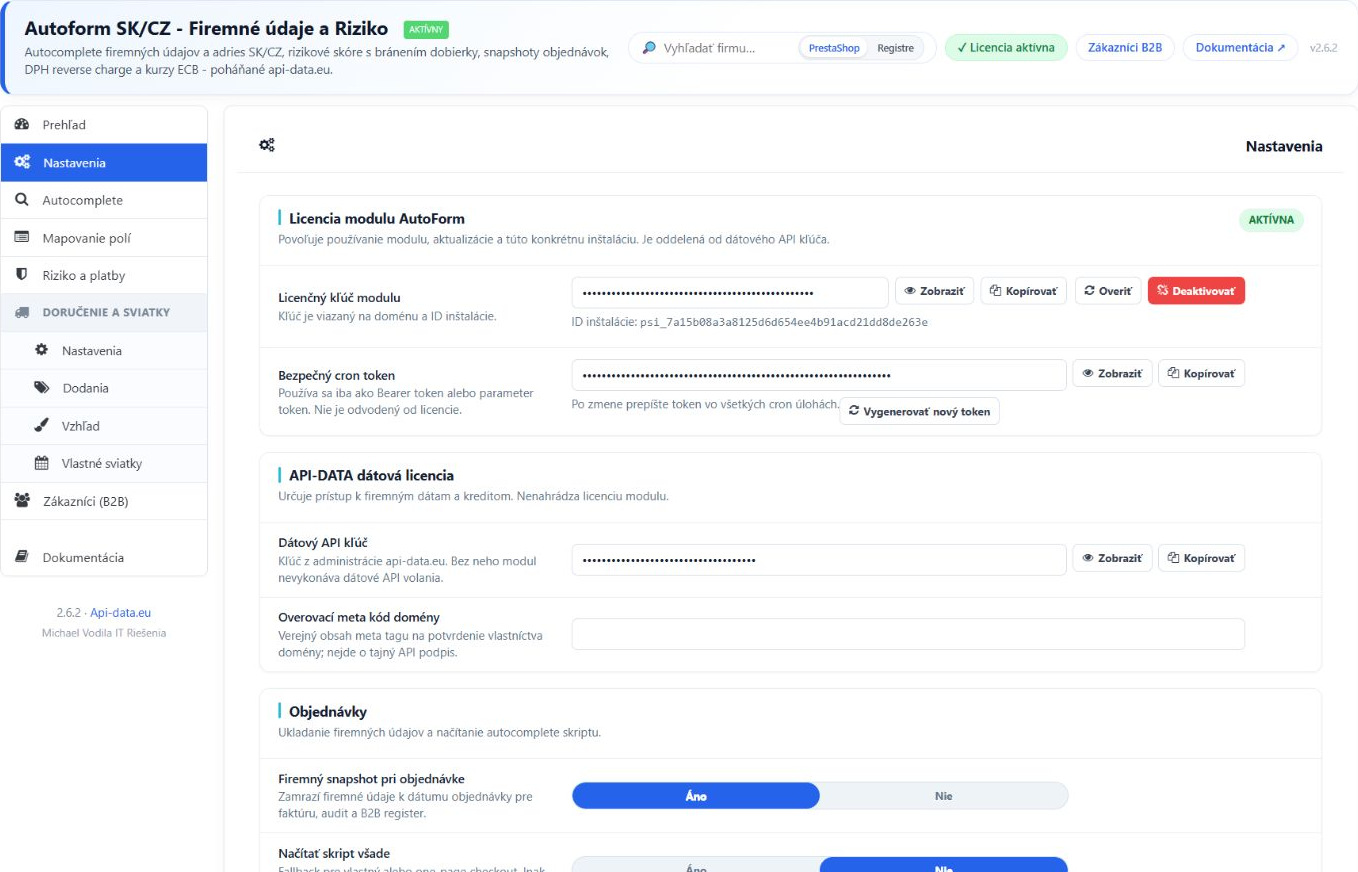Show the hidden Licenčný kľúč modulu

point(934,291)
